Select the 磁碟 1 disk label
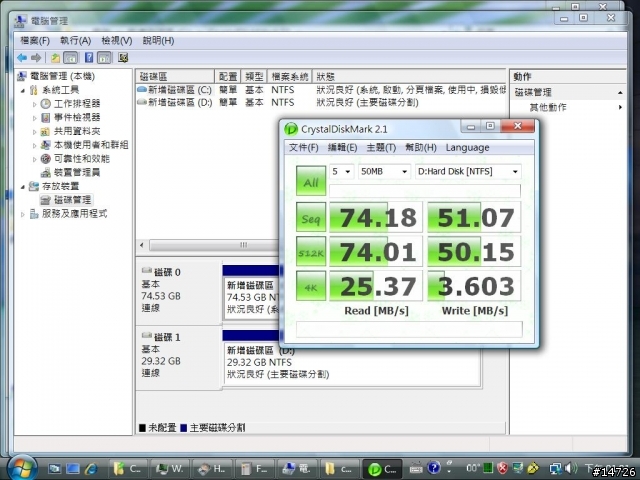 (x=167, y=337)
